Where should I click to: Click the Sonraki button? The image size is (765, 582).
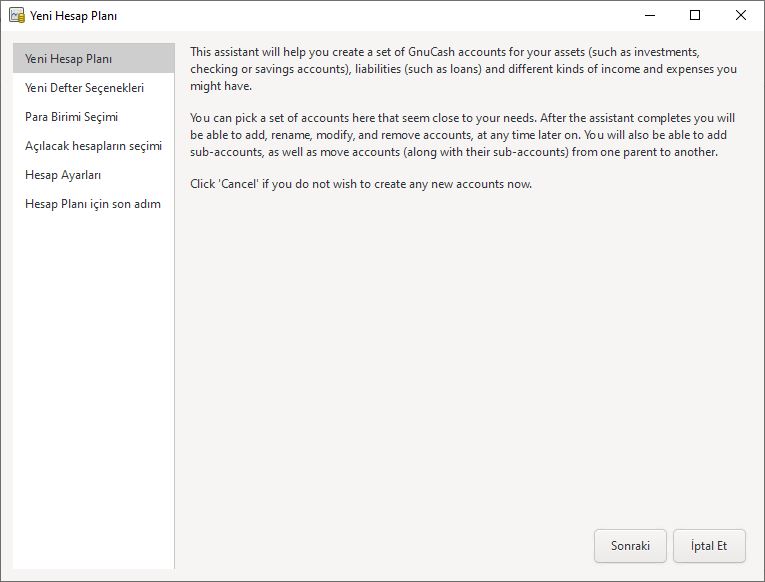(x=630, y=546)
